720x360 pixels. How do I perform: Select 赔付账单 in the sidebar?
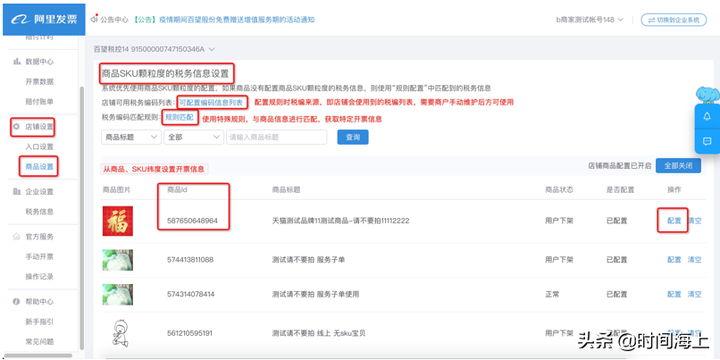coord(39,101)
